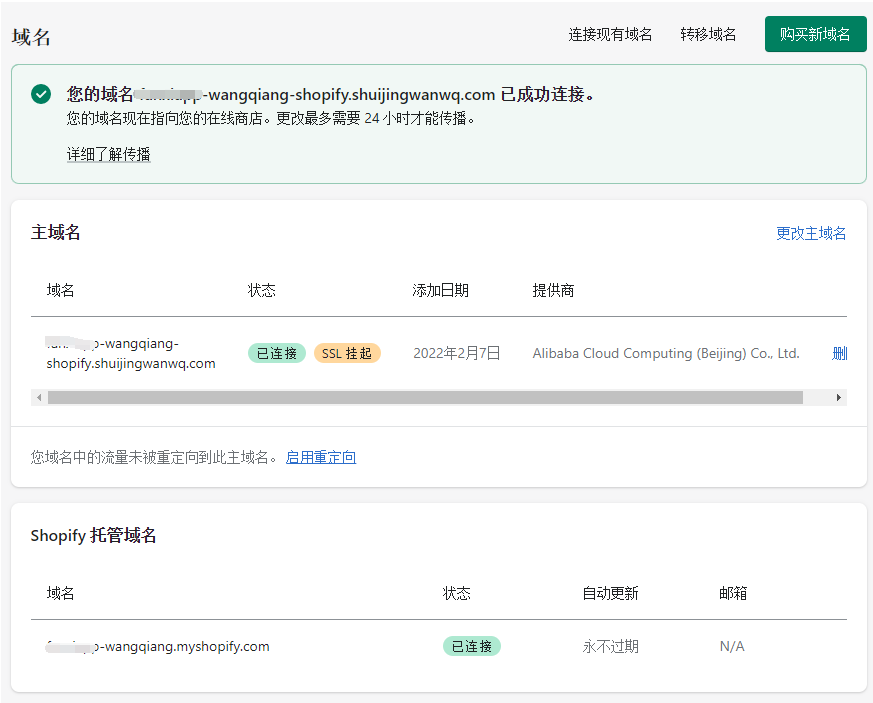Screen dimensions: 873x703
Task: Click the 提供商 column header
Action: [553, 290]
